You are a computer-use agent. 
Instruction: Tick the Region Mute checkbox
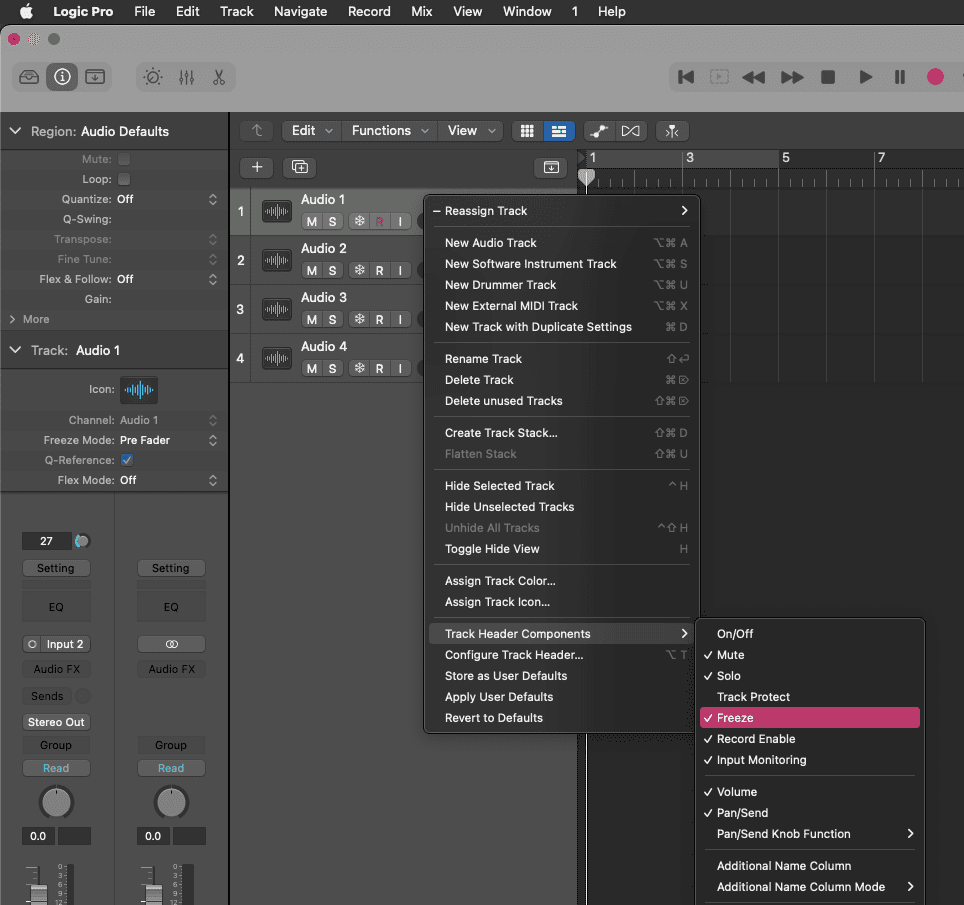[124, 159]
